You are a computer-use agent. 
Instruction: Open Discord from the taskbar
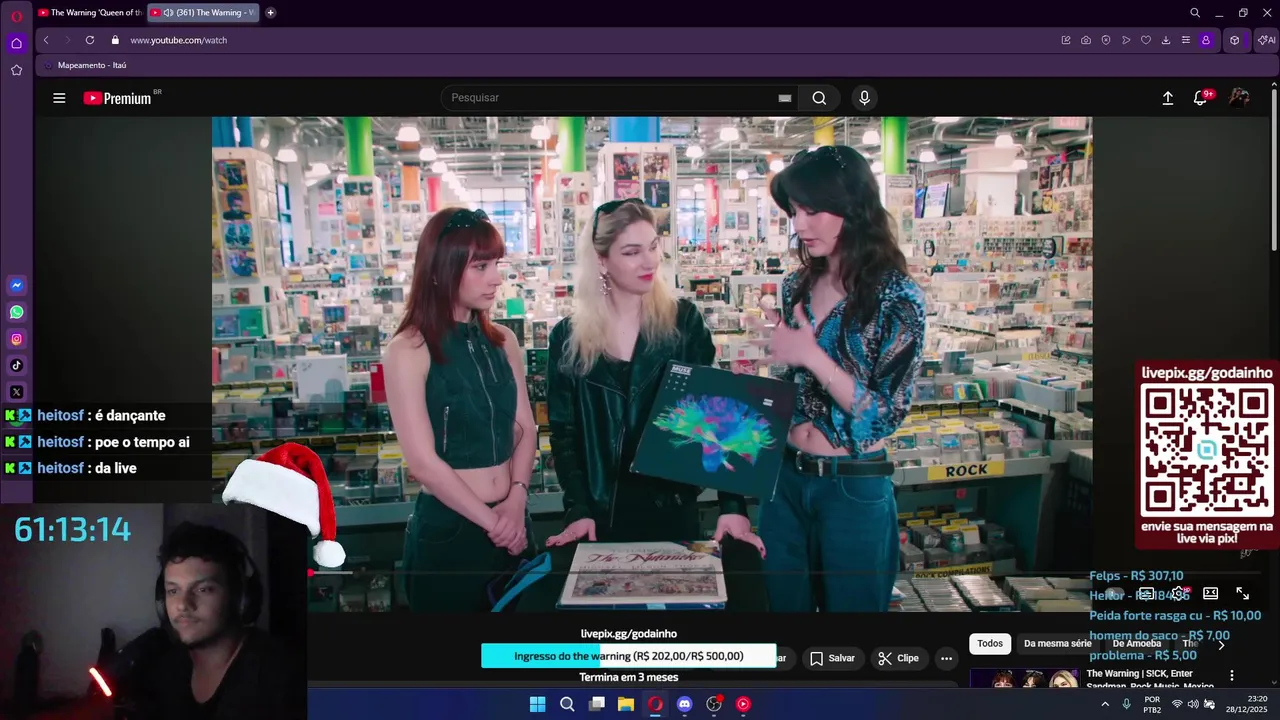(x=684, y=704)
